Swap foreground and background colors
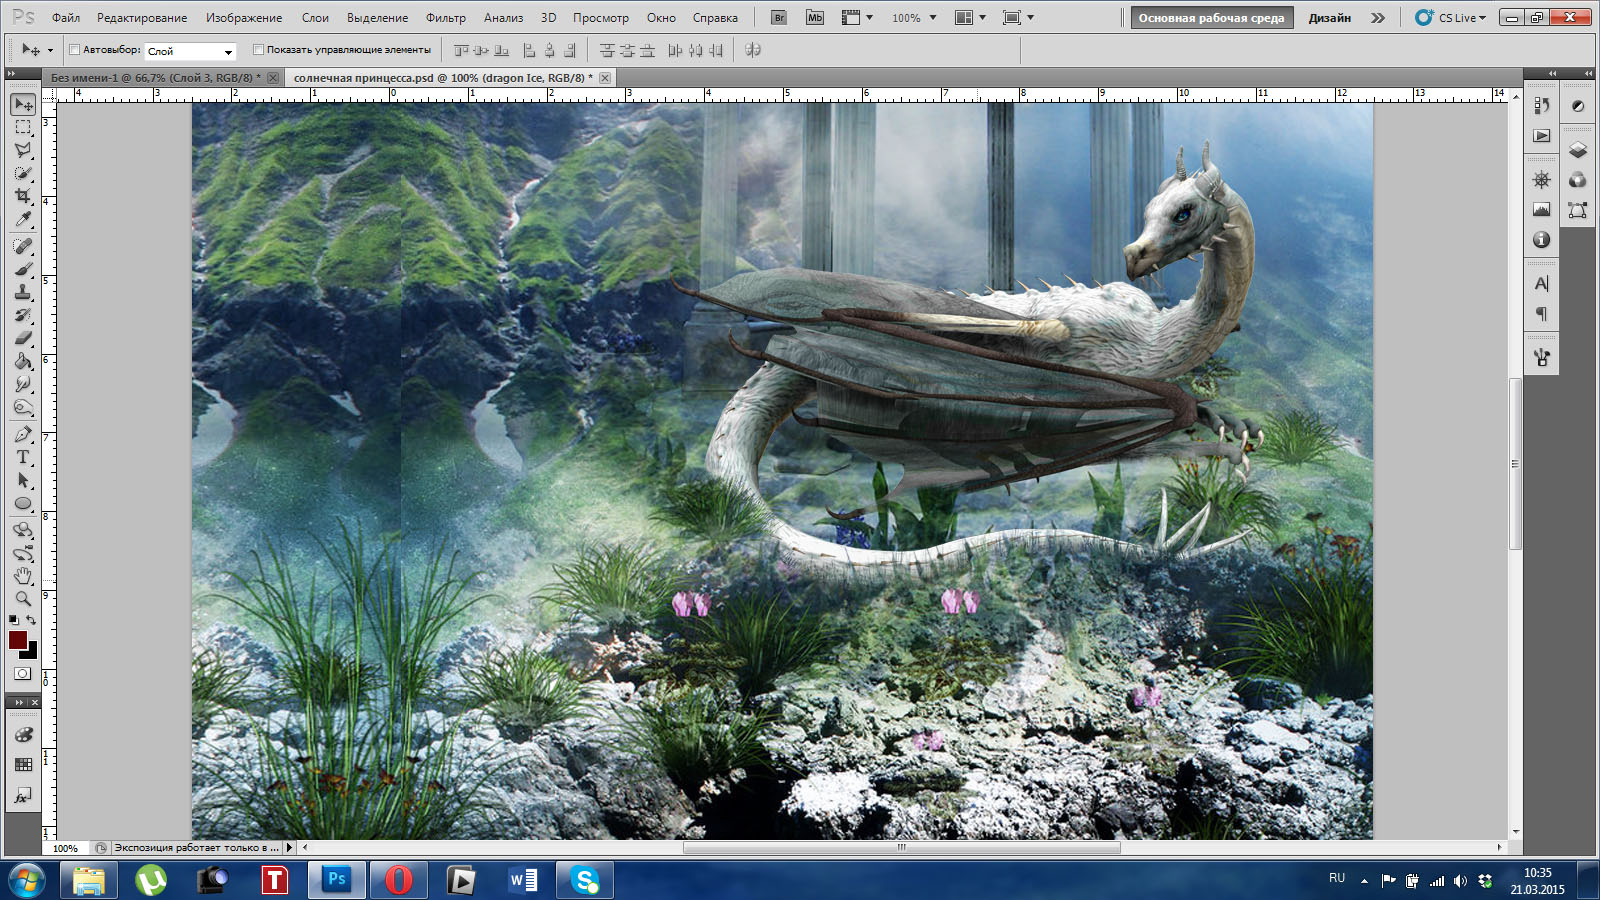1600x900 pixels. pyautogui.click(x=31, y=620)
